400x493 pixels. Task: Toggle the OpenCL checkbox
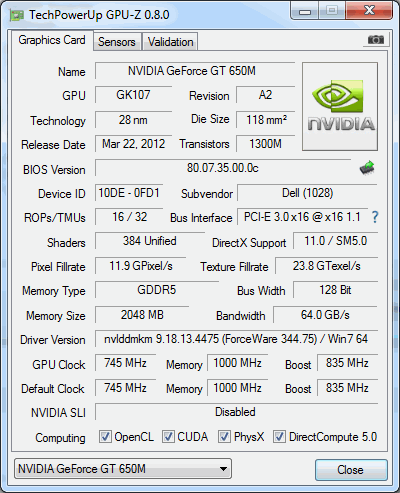click(105, 436)
